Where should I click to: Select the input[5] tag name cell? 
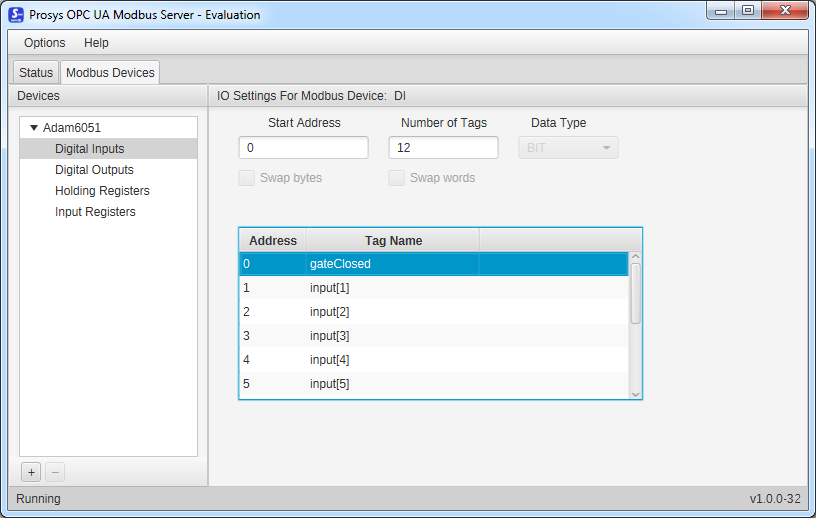393,384
